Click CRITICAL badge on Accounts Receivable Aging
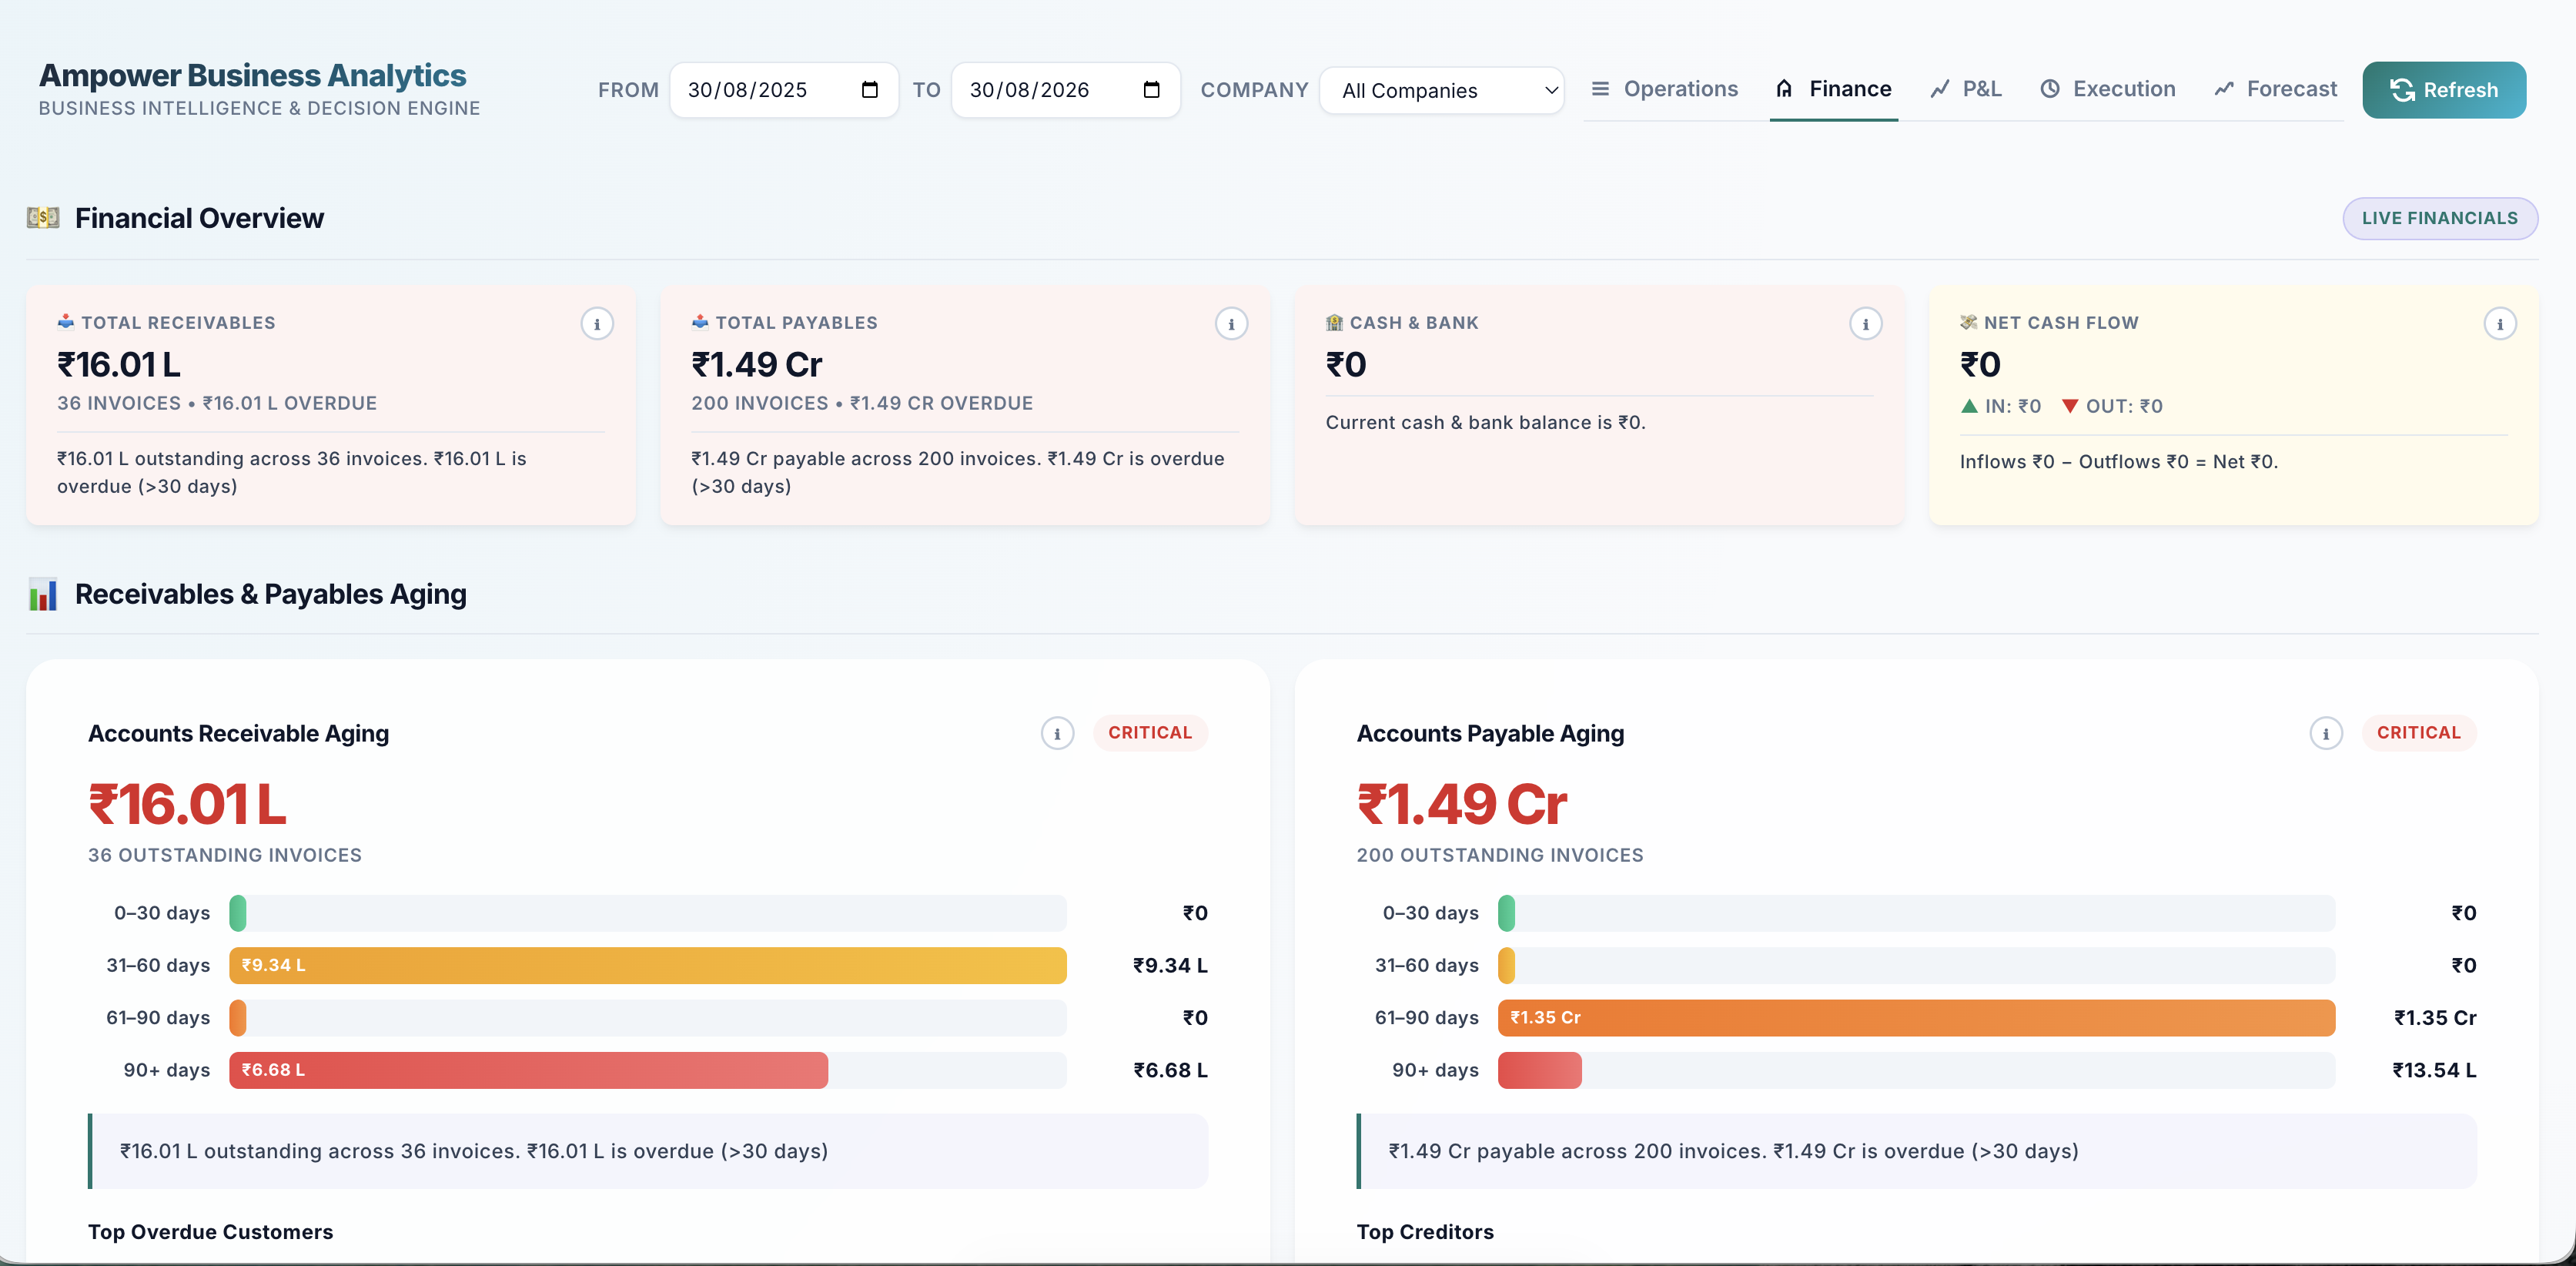This screenshot has height=1266, width=2576. point(1150,733)
